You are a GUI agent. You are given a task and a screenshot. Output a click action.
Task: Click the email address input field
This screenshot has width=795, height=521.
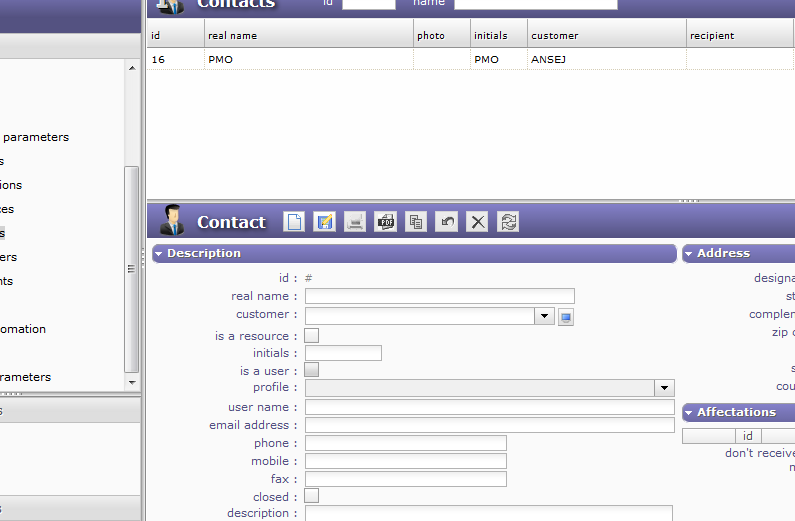pos(489,425)
